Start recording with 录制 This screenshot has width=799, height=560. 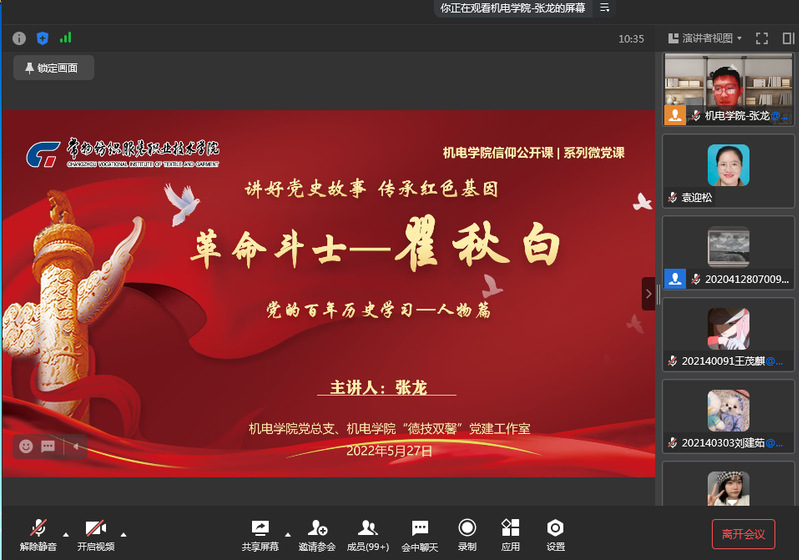pyautogui.click(x=466, y=534)
